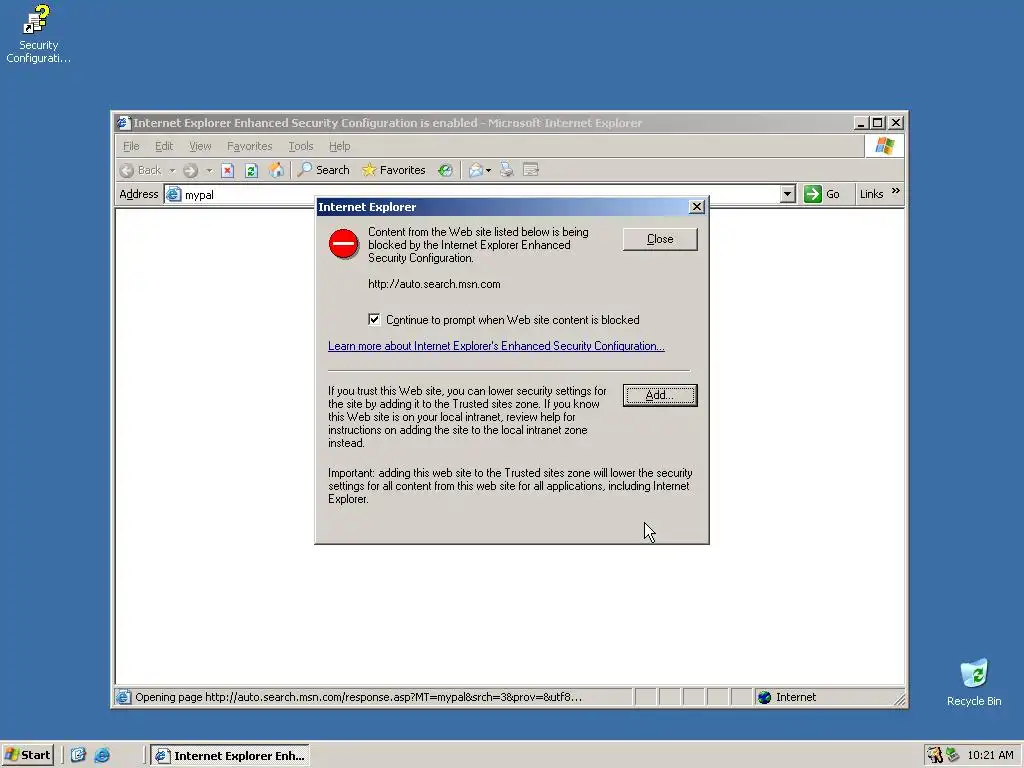1024x768 pixels.
Task: Click the Edit page toolbar icon
Action: point(531,170)
